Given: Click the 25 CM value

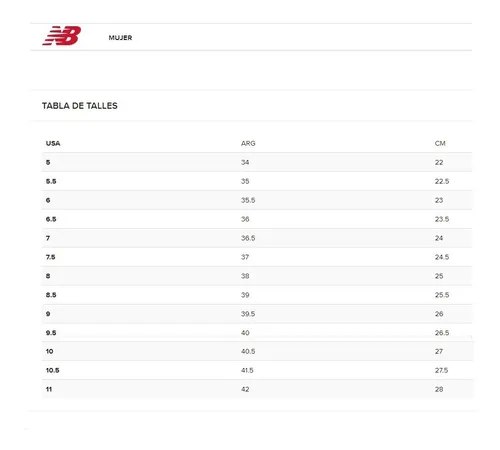Looking at the screenshot, I should (439, 276).
